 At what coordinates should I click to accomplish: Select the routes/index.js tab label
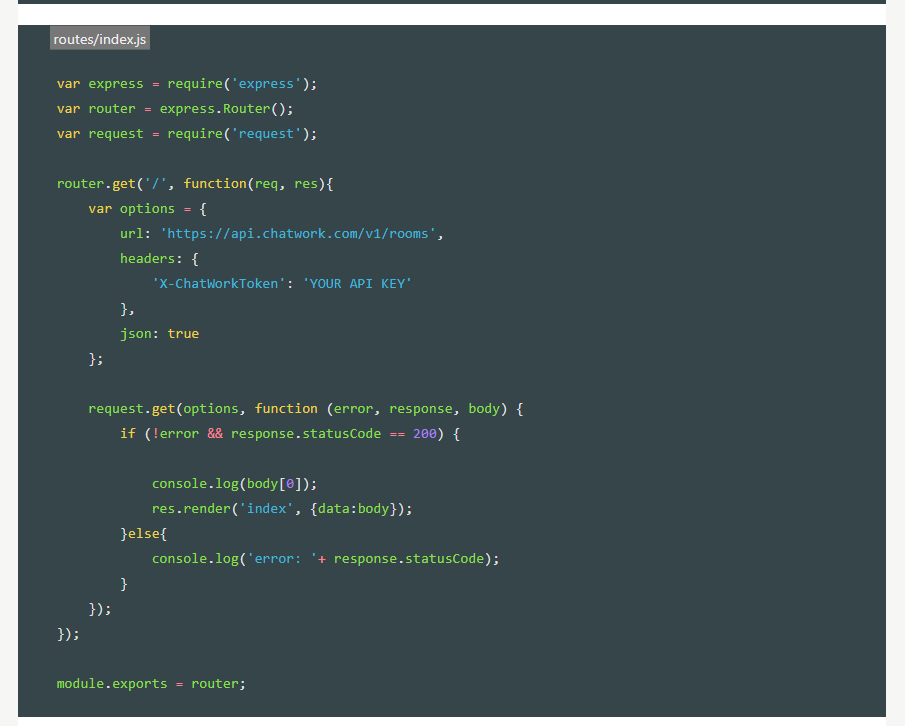(99, 38)
